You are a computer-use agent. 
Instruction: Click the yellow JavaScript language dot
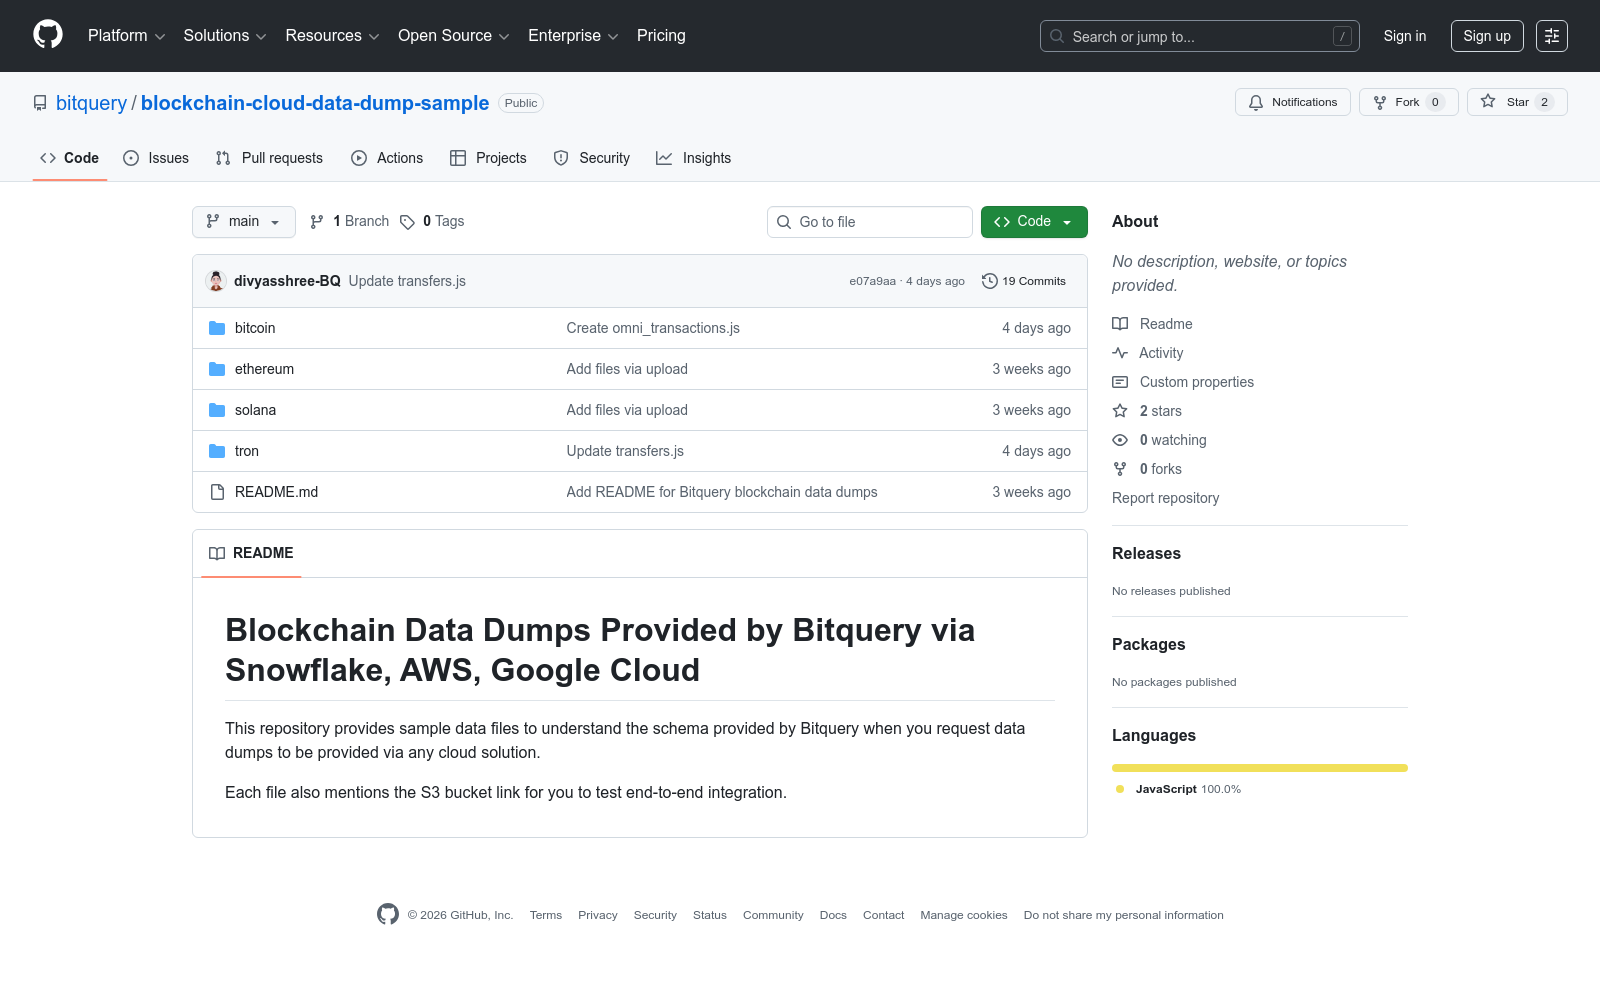(x=1120, y=789)
